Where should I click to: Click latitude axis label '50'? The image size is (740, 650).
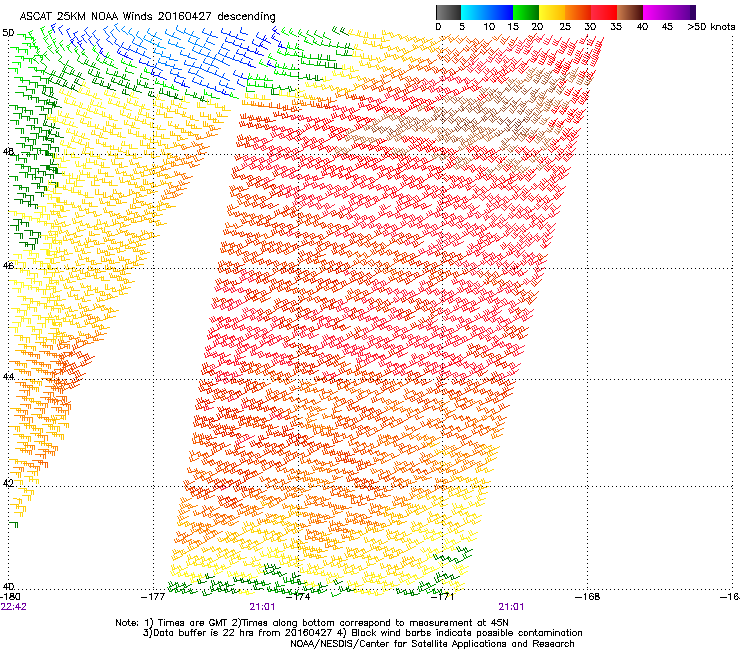tap(8, 33)
